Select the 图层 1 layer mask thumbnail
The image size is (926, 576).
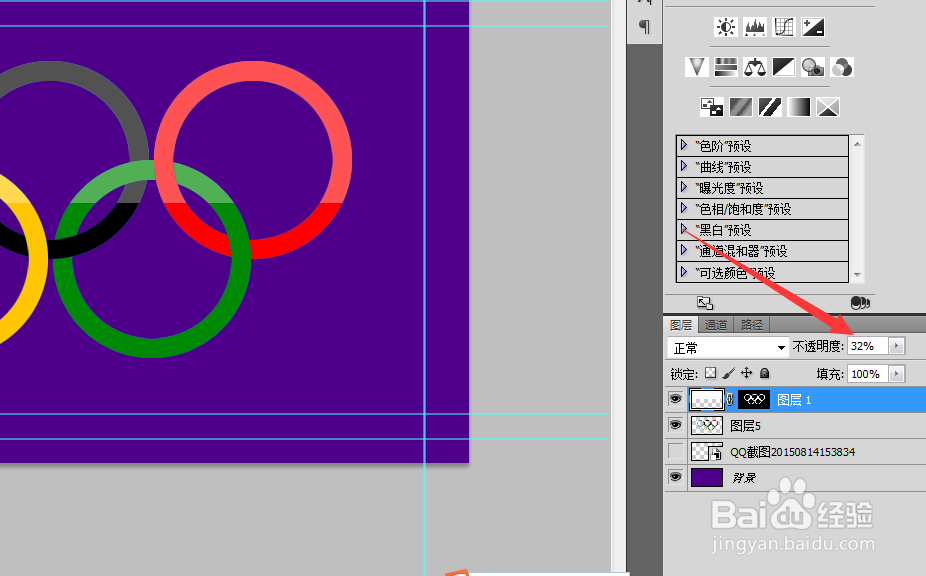(x=754, y=400)
